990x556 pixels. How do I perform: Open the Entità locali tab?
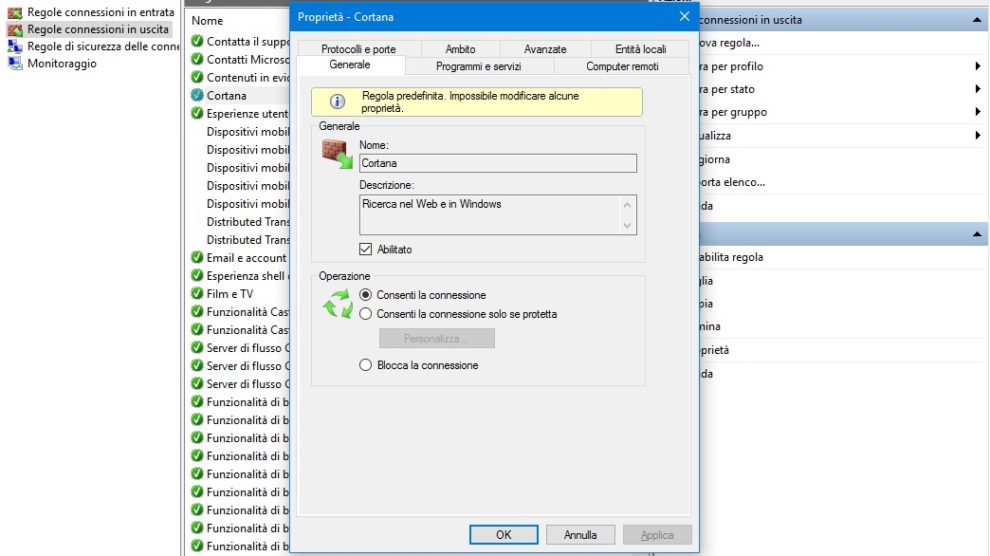[640, 49]
